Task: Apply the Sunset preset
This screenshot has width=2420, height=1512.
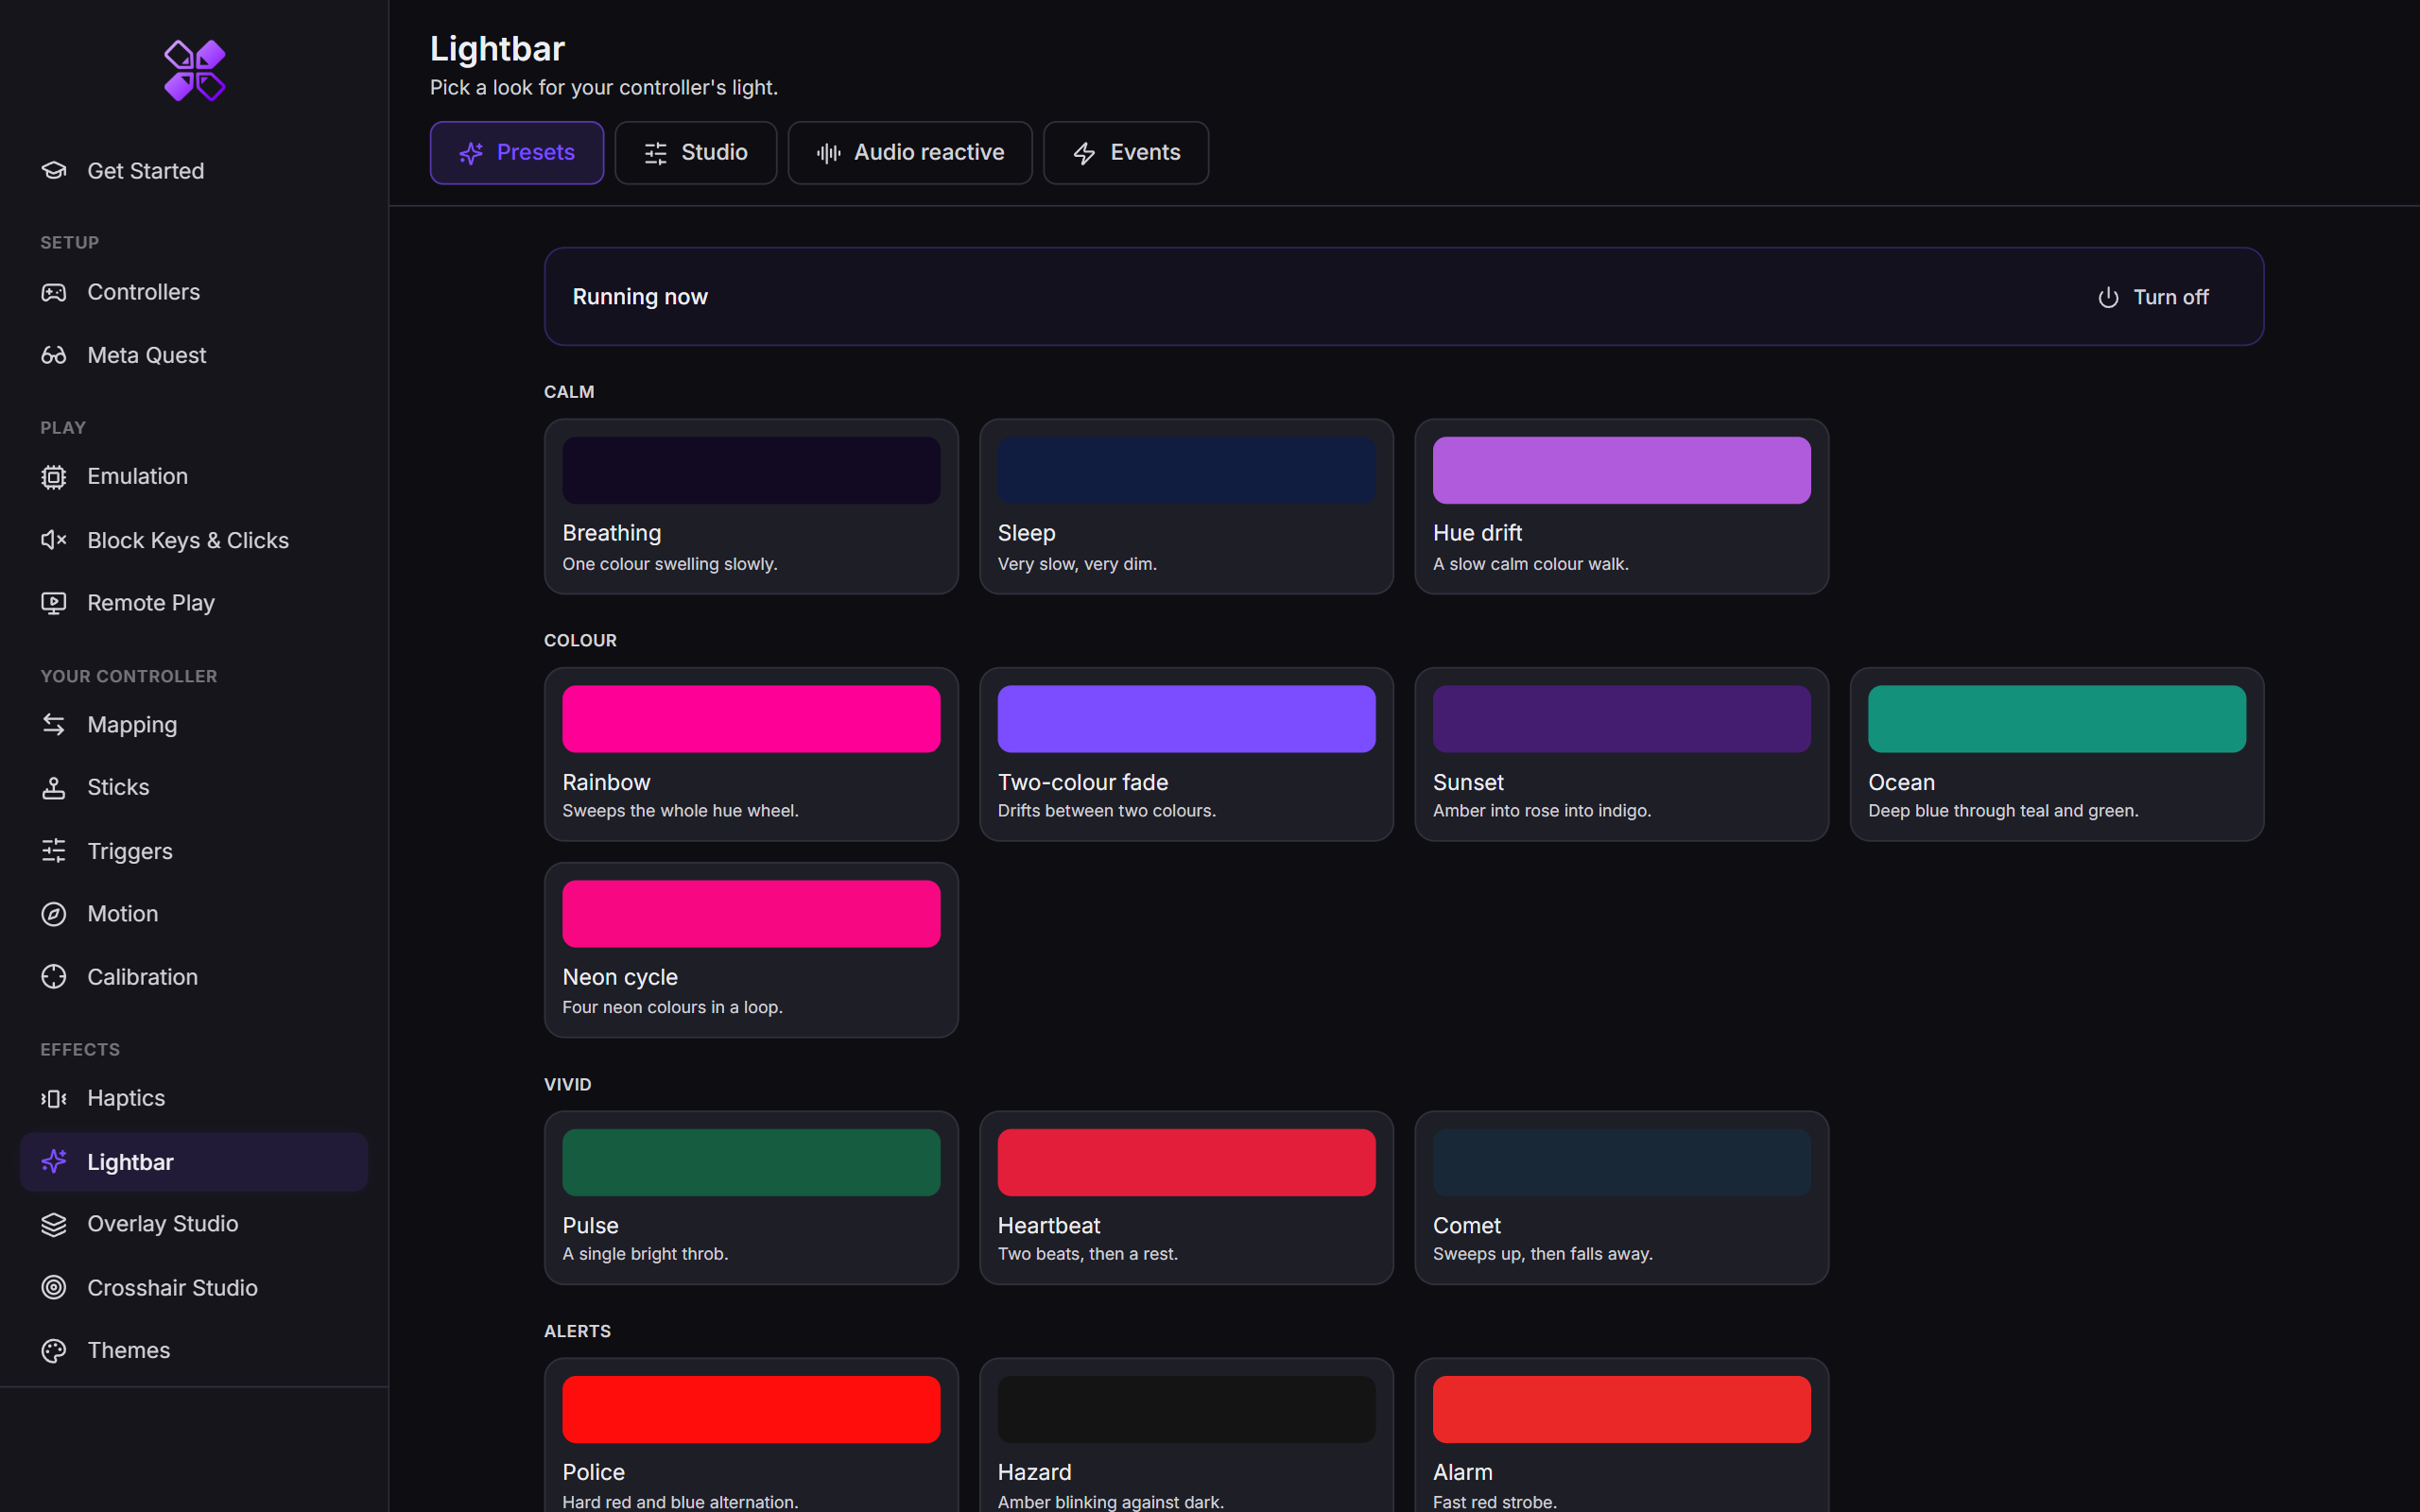Action: [1621, 754]
